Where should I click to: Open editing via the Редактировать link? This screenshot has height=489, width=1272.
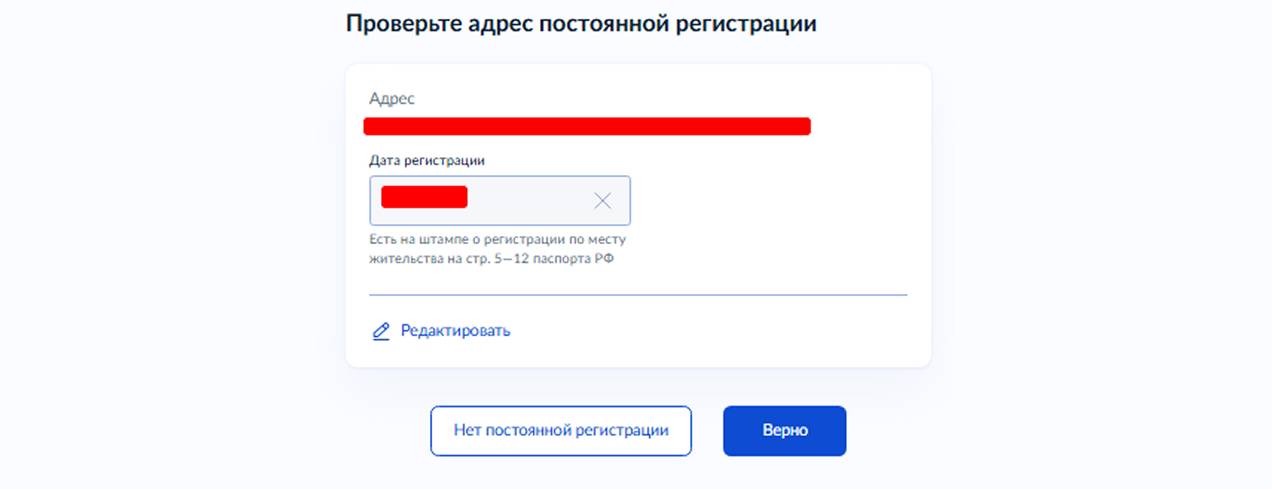455,331
